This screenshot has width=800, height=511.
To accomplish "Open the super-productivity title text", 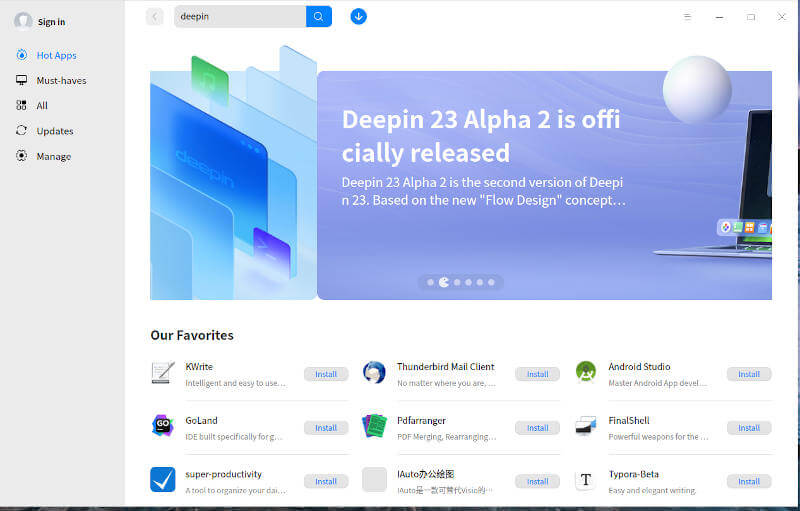I will tap(223, 474).
